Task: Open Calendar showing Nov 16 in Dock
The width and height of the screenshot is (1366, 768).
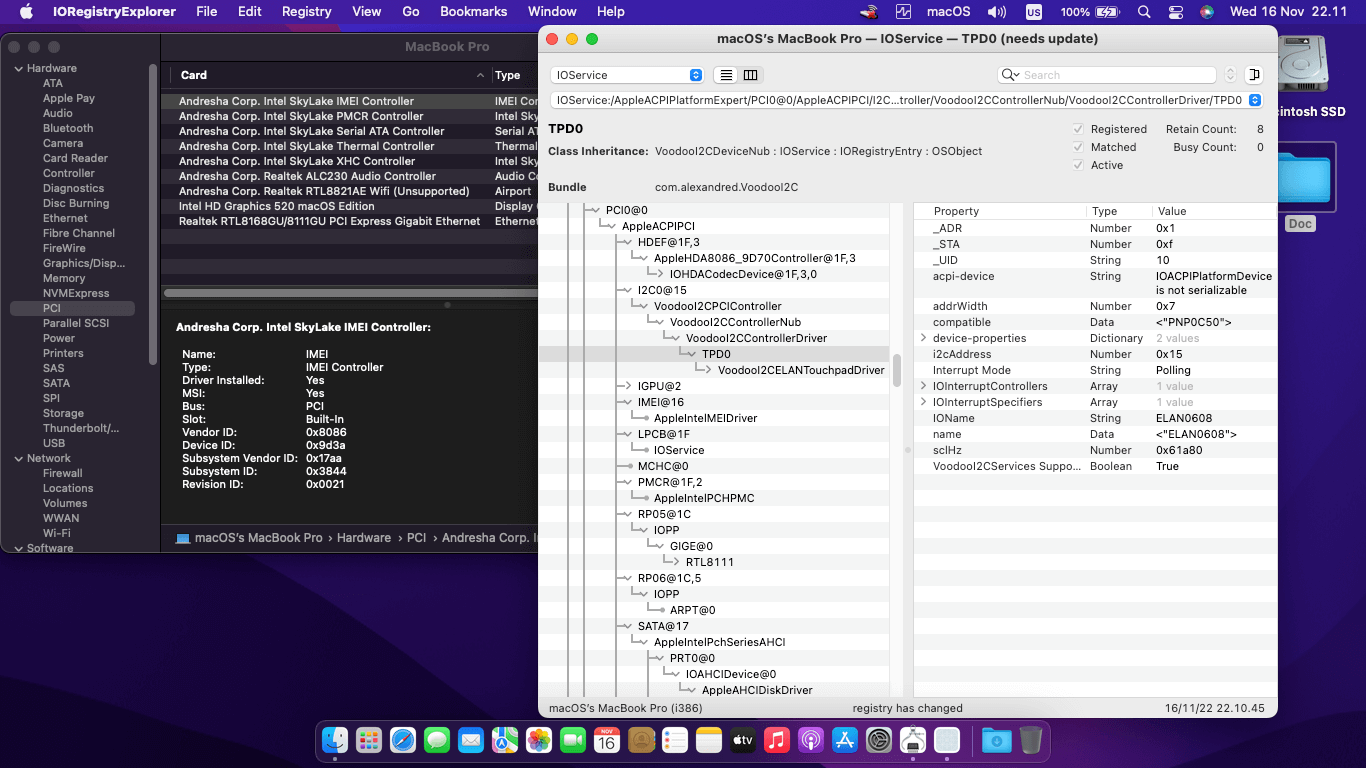Action: tap(607, 740)
